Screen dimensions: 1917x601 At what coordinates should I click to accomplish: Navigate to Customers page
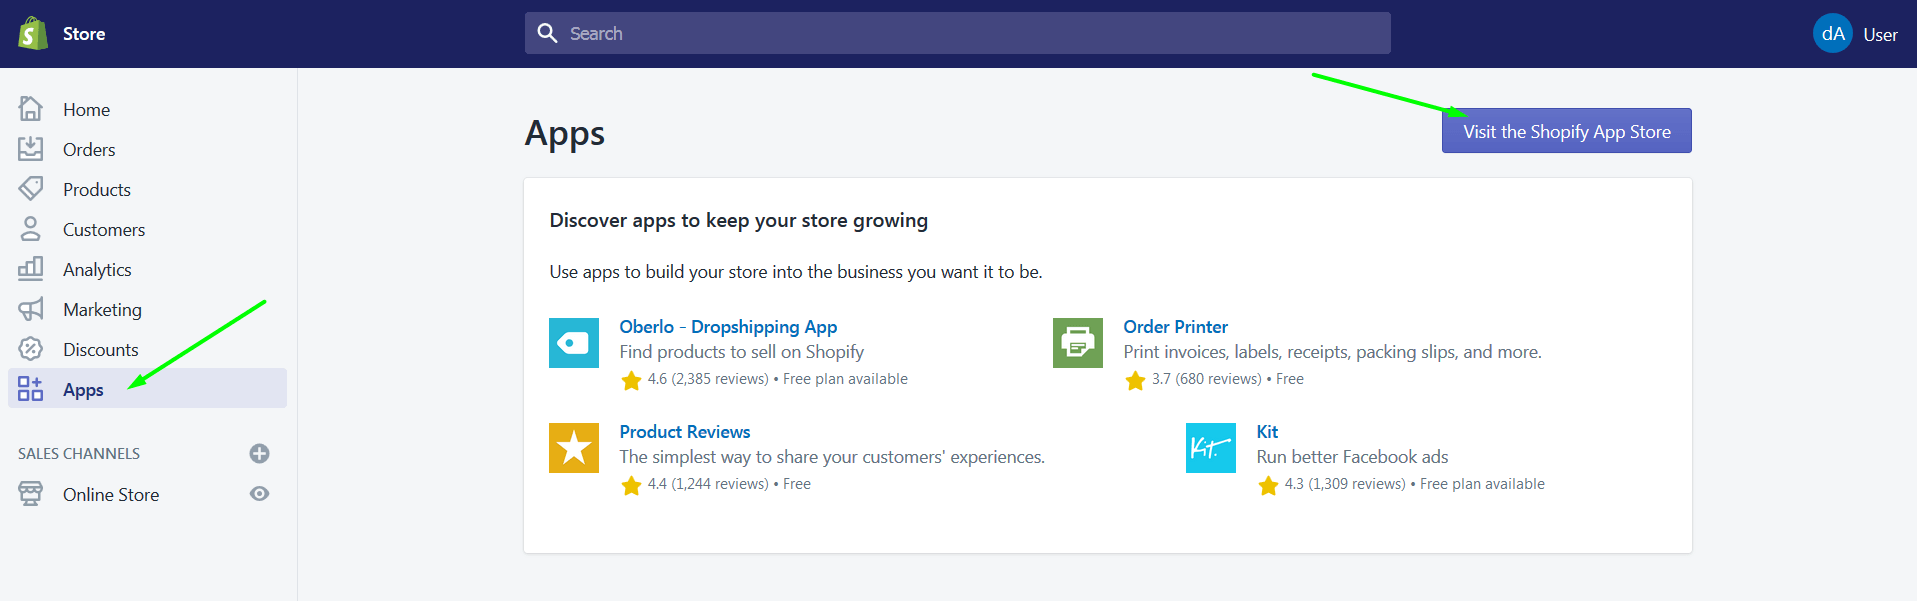click(x=103, y=230)
